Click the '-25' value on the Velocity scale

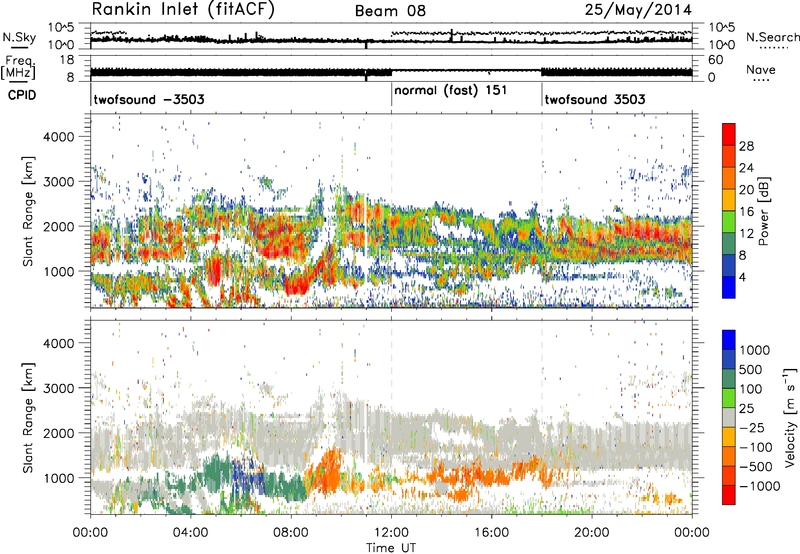tap(750, 427)
